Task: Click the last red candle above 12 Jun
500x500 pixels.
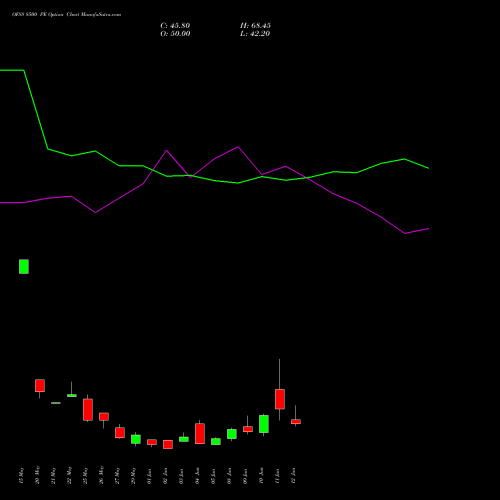Action: click(296, 422)
